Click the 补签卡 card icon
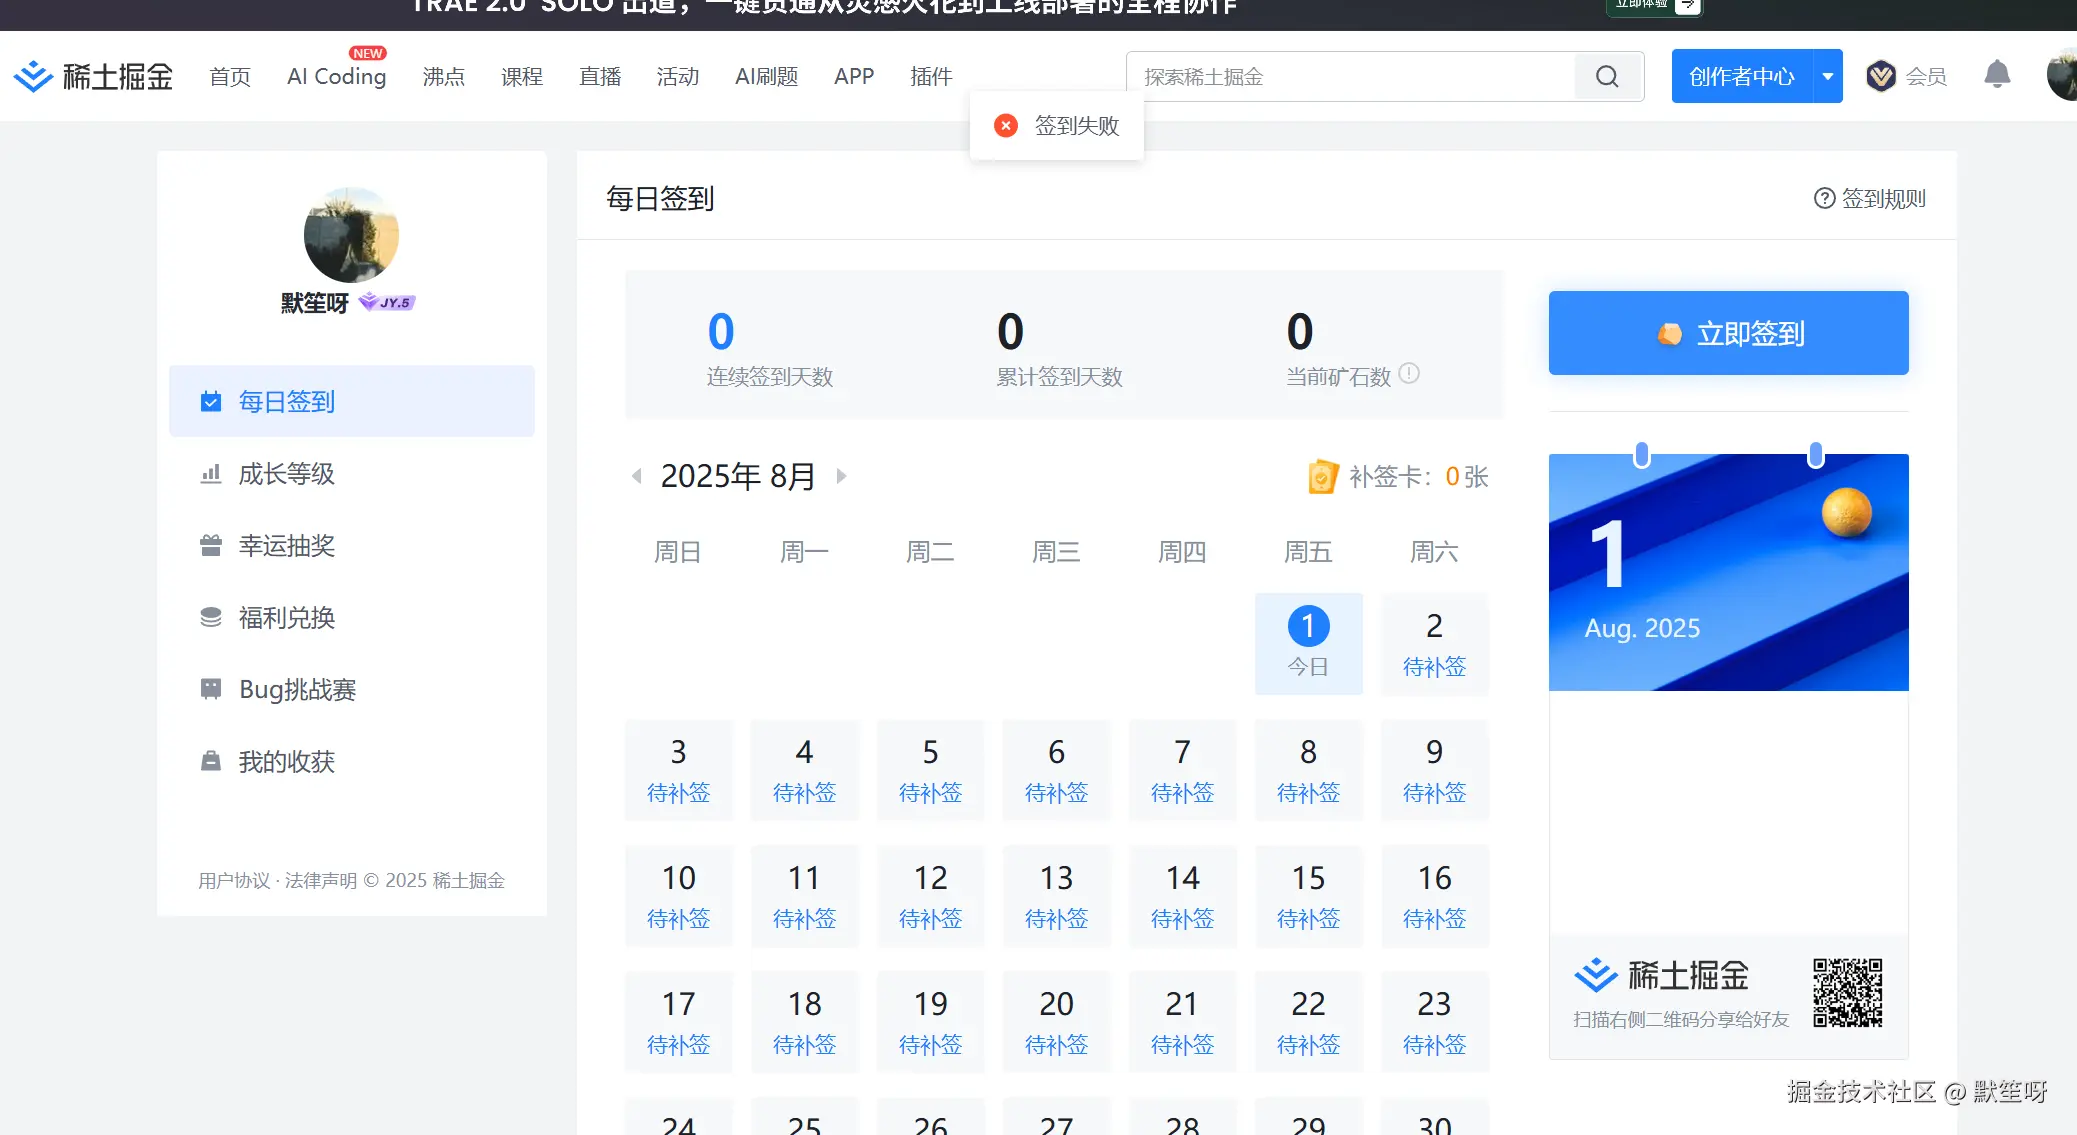 pyautogui.click(x=1323, y=477)
